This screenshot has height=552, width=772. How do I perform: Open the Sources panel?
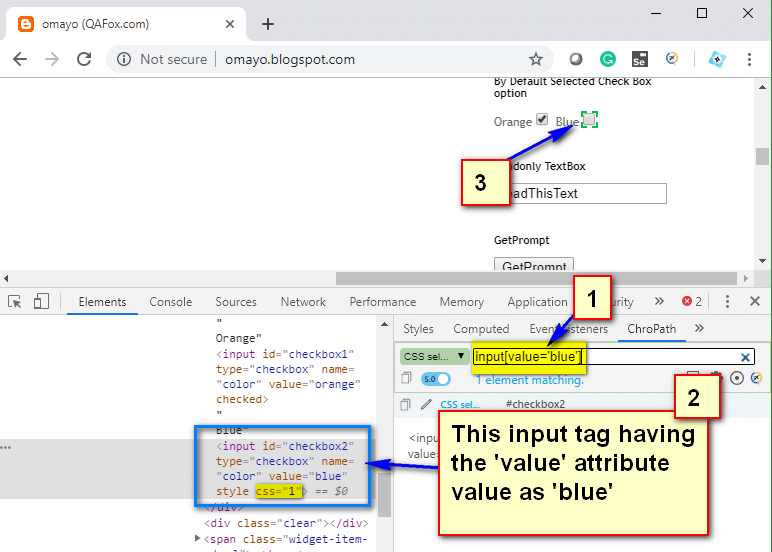[x=236, y=302]
